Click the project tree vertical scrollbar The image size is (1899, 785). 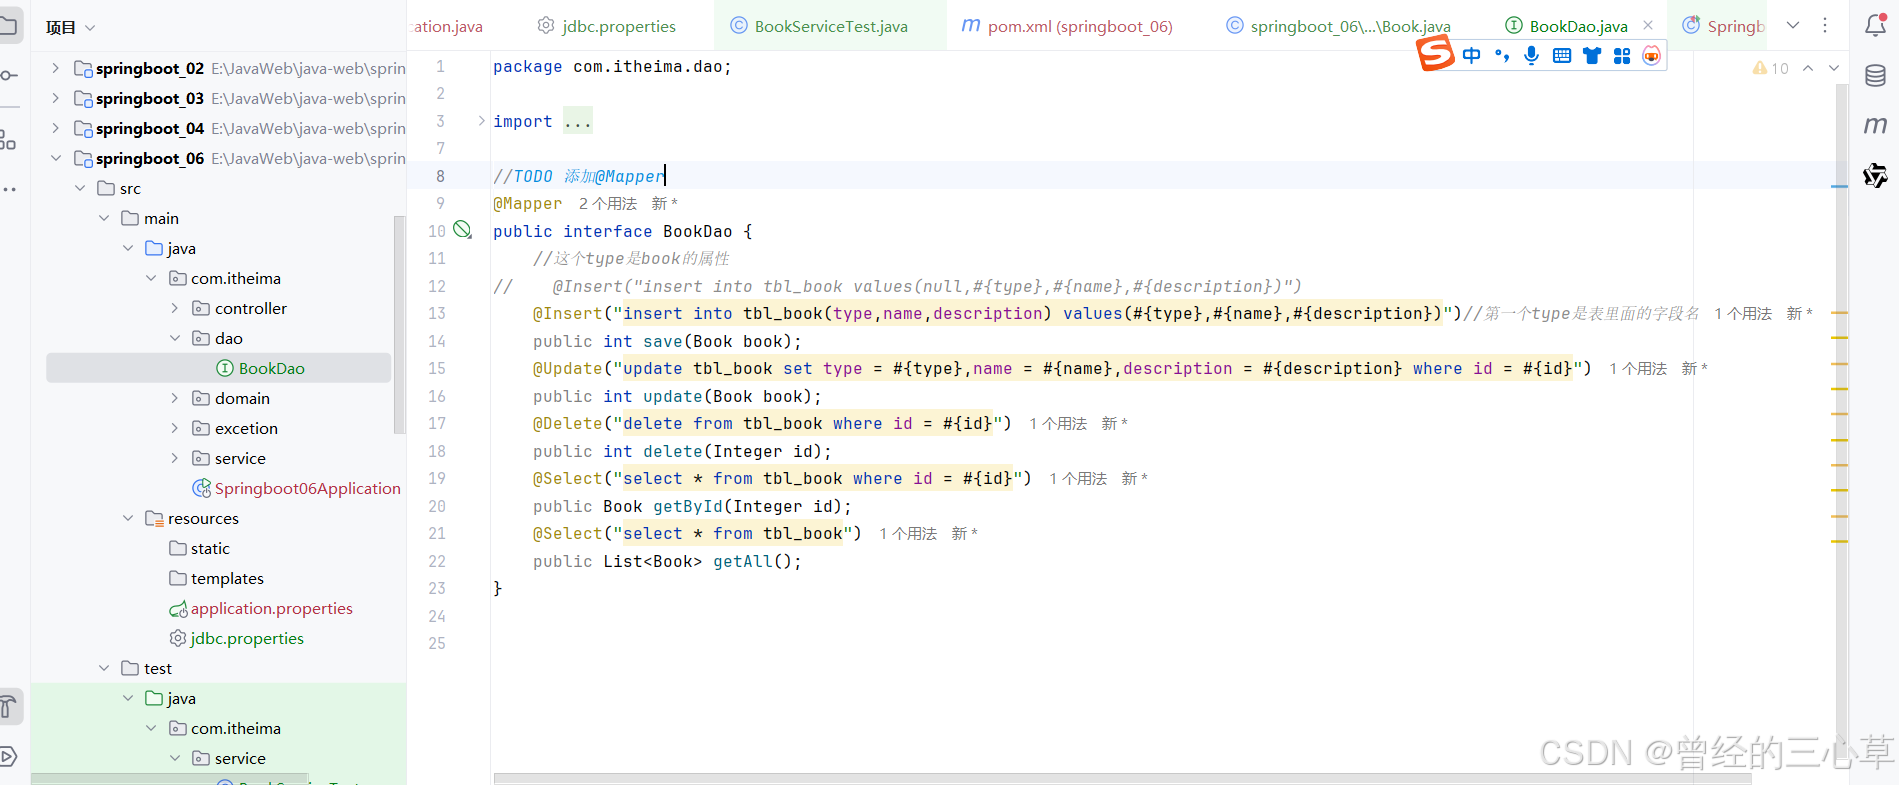pos(399,325)
